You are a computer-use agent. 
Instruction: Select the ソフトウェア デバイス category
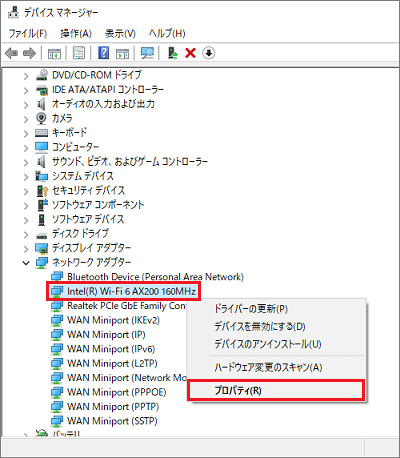coord(88,219)
